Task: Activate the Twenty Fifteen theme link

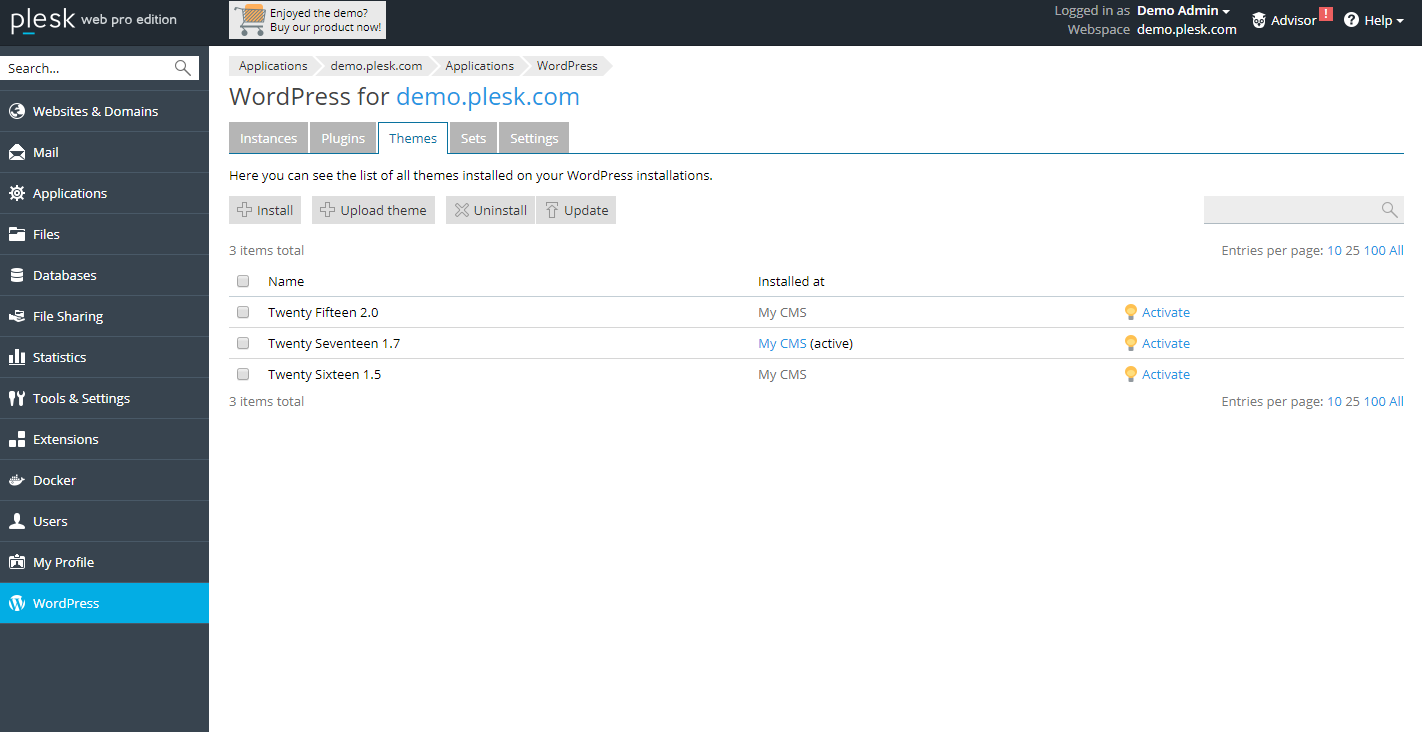Action: pos(1166,312)
